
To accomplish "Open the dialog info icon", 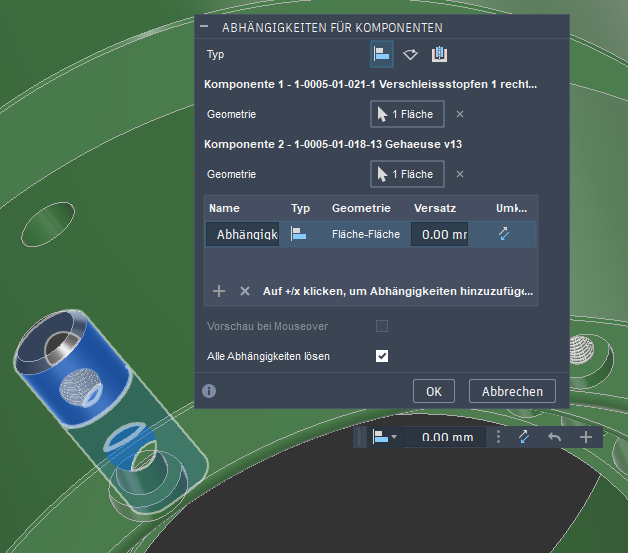I will [209, 391].
